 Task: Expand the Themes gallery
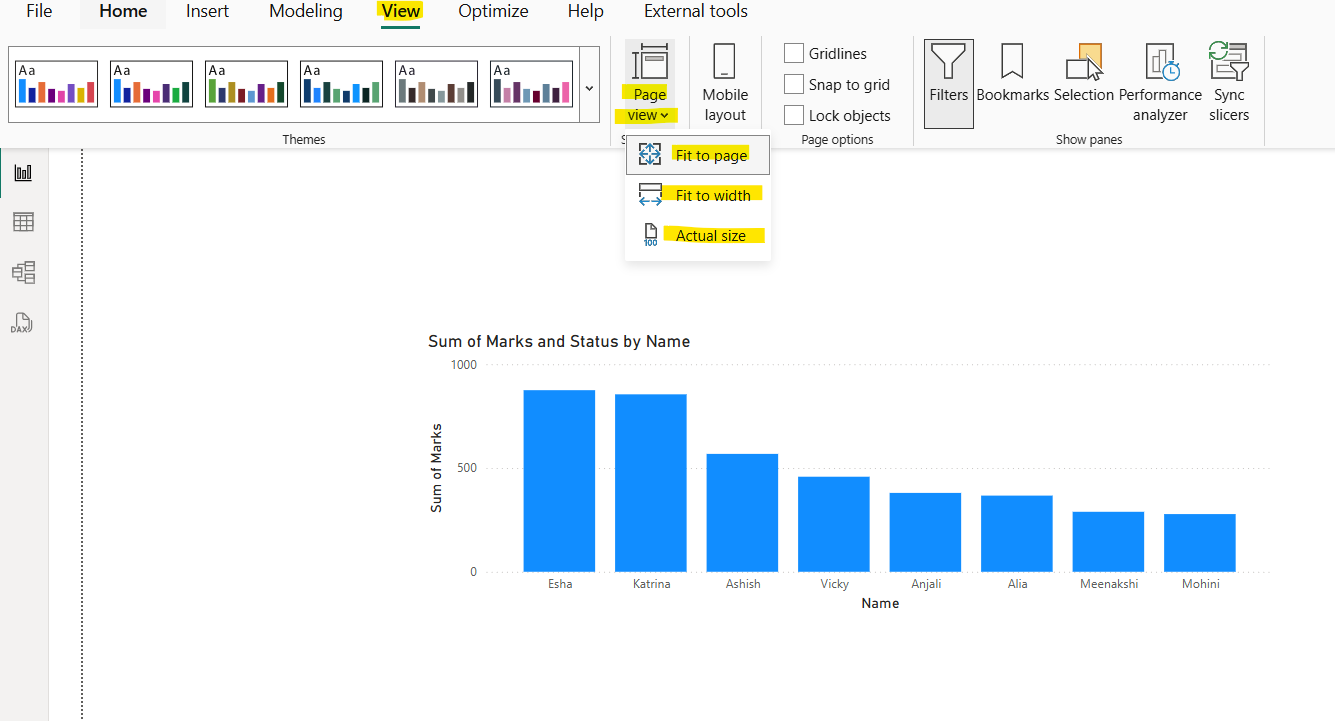(x=589, y=87)
